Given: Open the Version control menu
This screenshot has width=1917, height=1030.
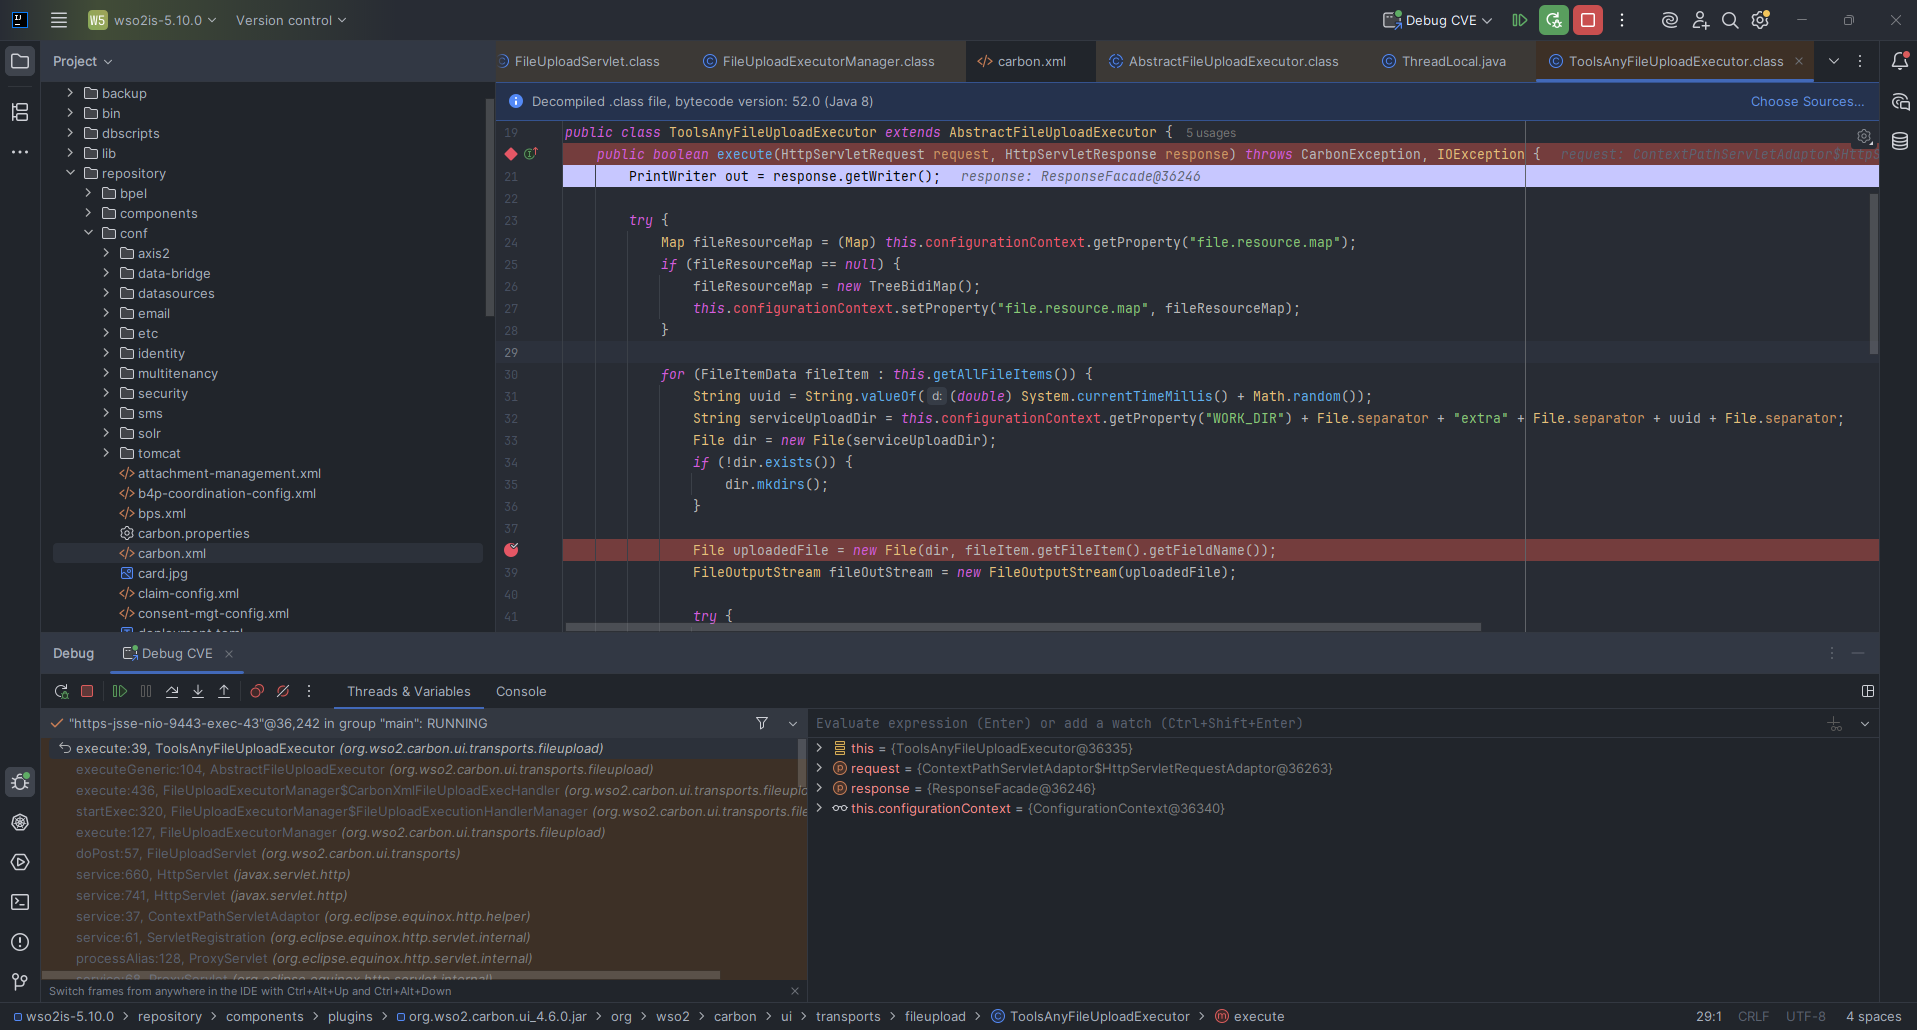Looking at the screenshot, I should coord(290,20).
